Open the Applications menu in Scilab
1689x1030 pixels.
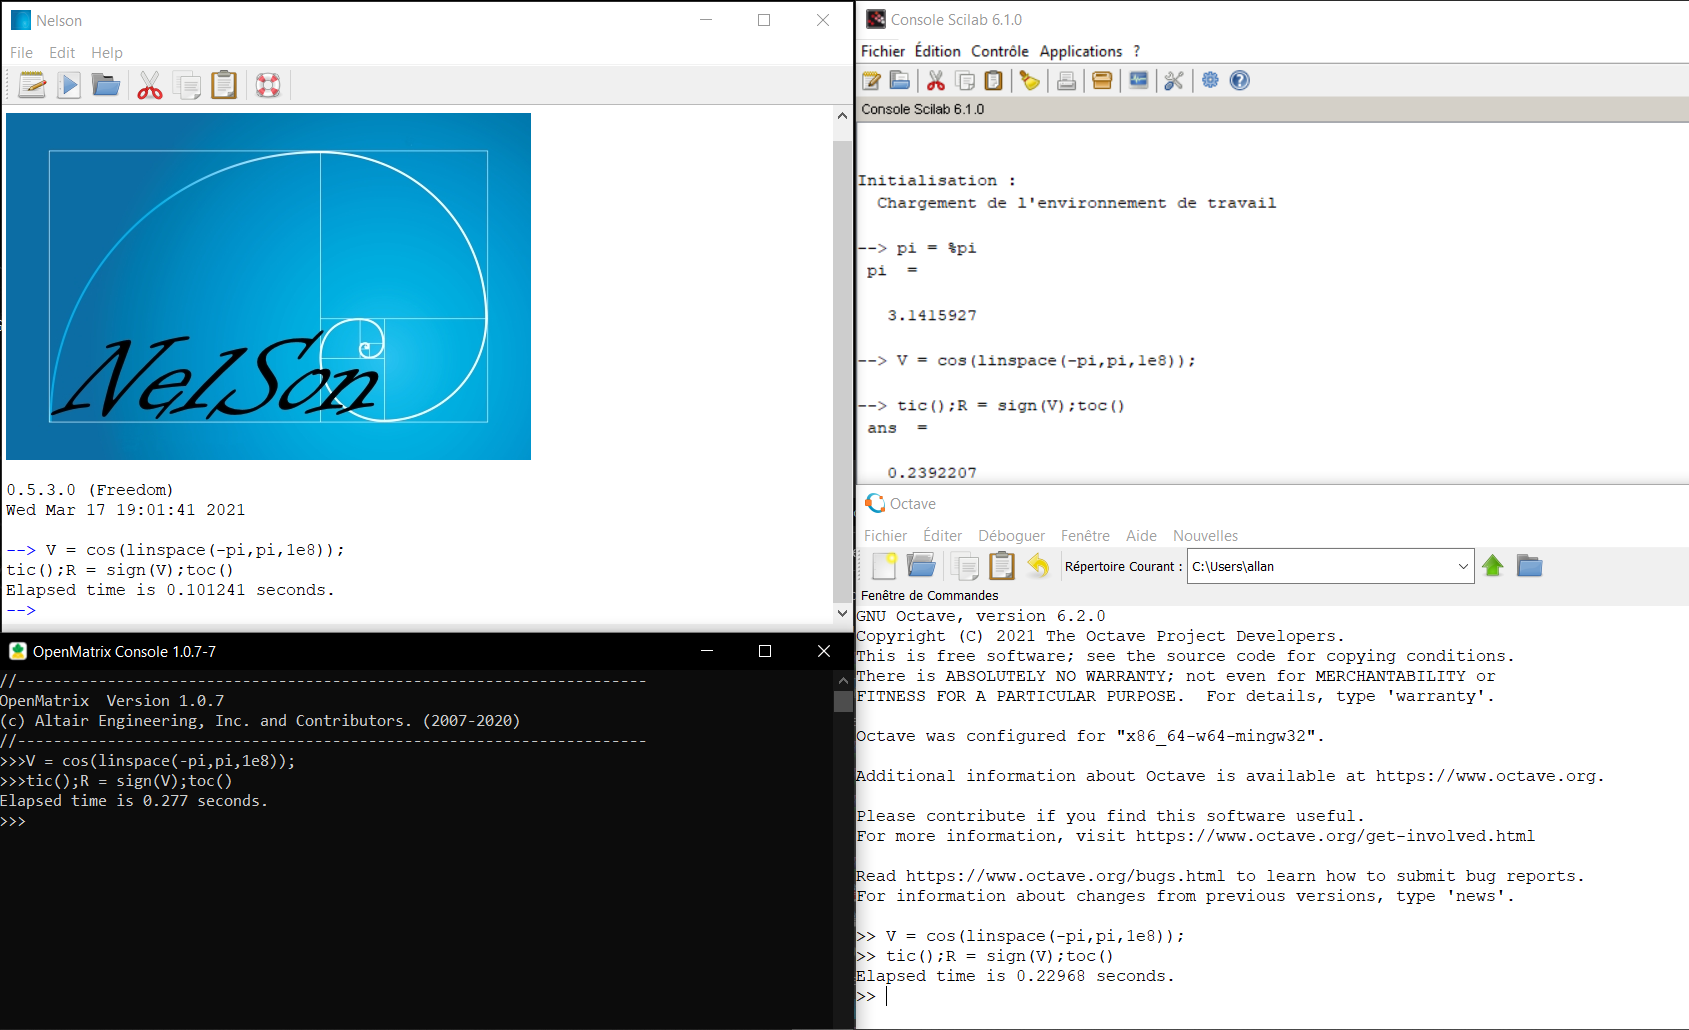pos(1081,51)
